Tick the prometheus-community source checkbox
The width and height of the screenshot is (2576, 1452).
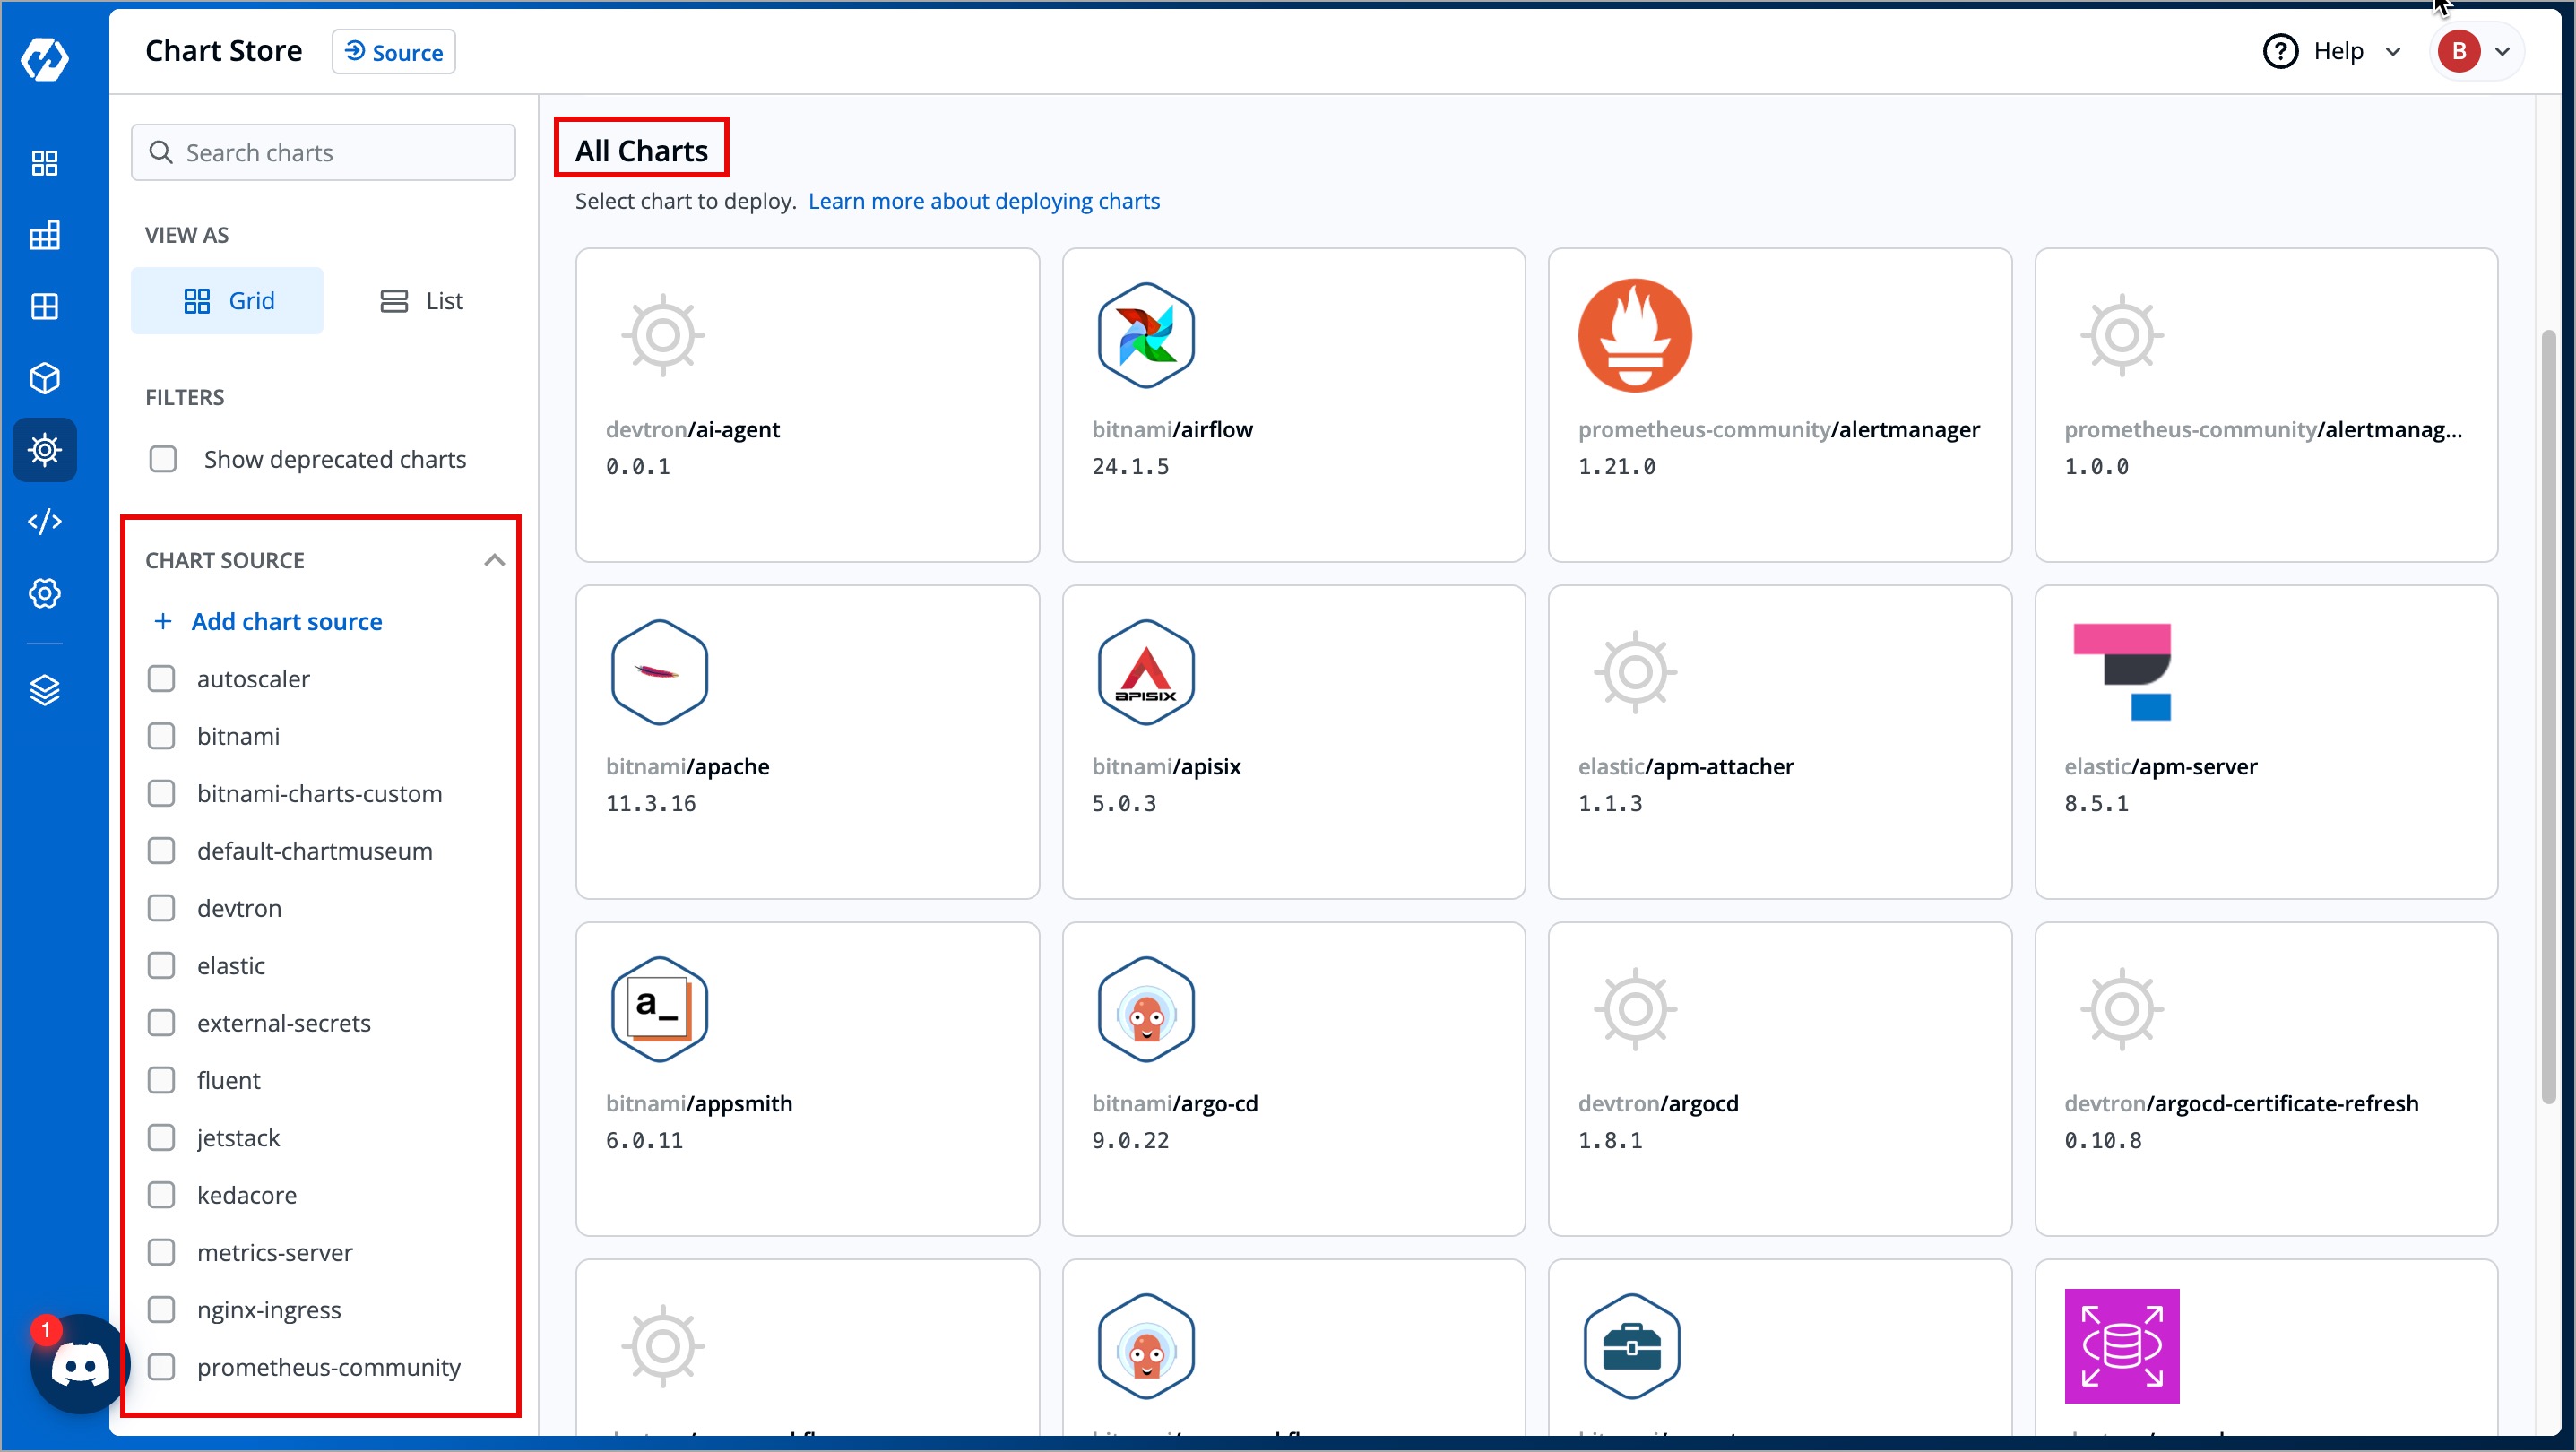point(161,1367)
